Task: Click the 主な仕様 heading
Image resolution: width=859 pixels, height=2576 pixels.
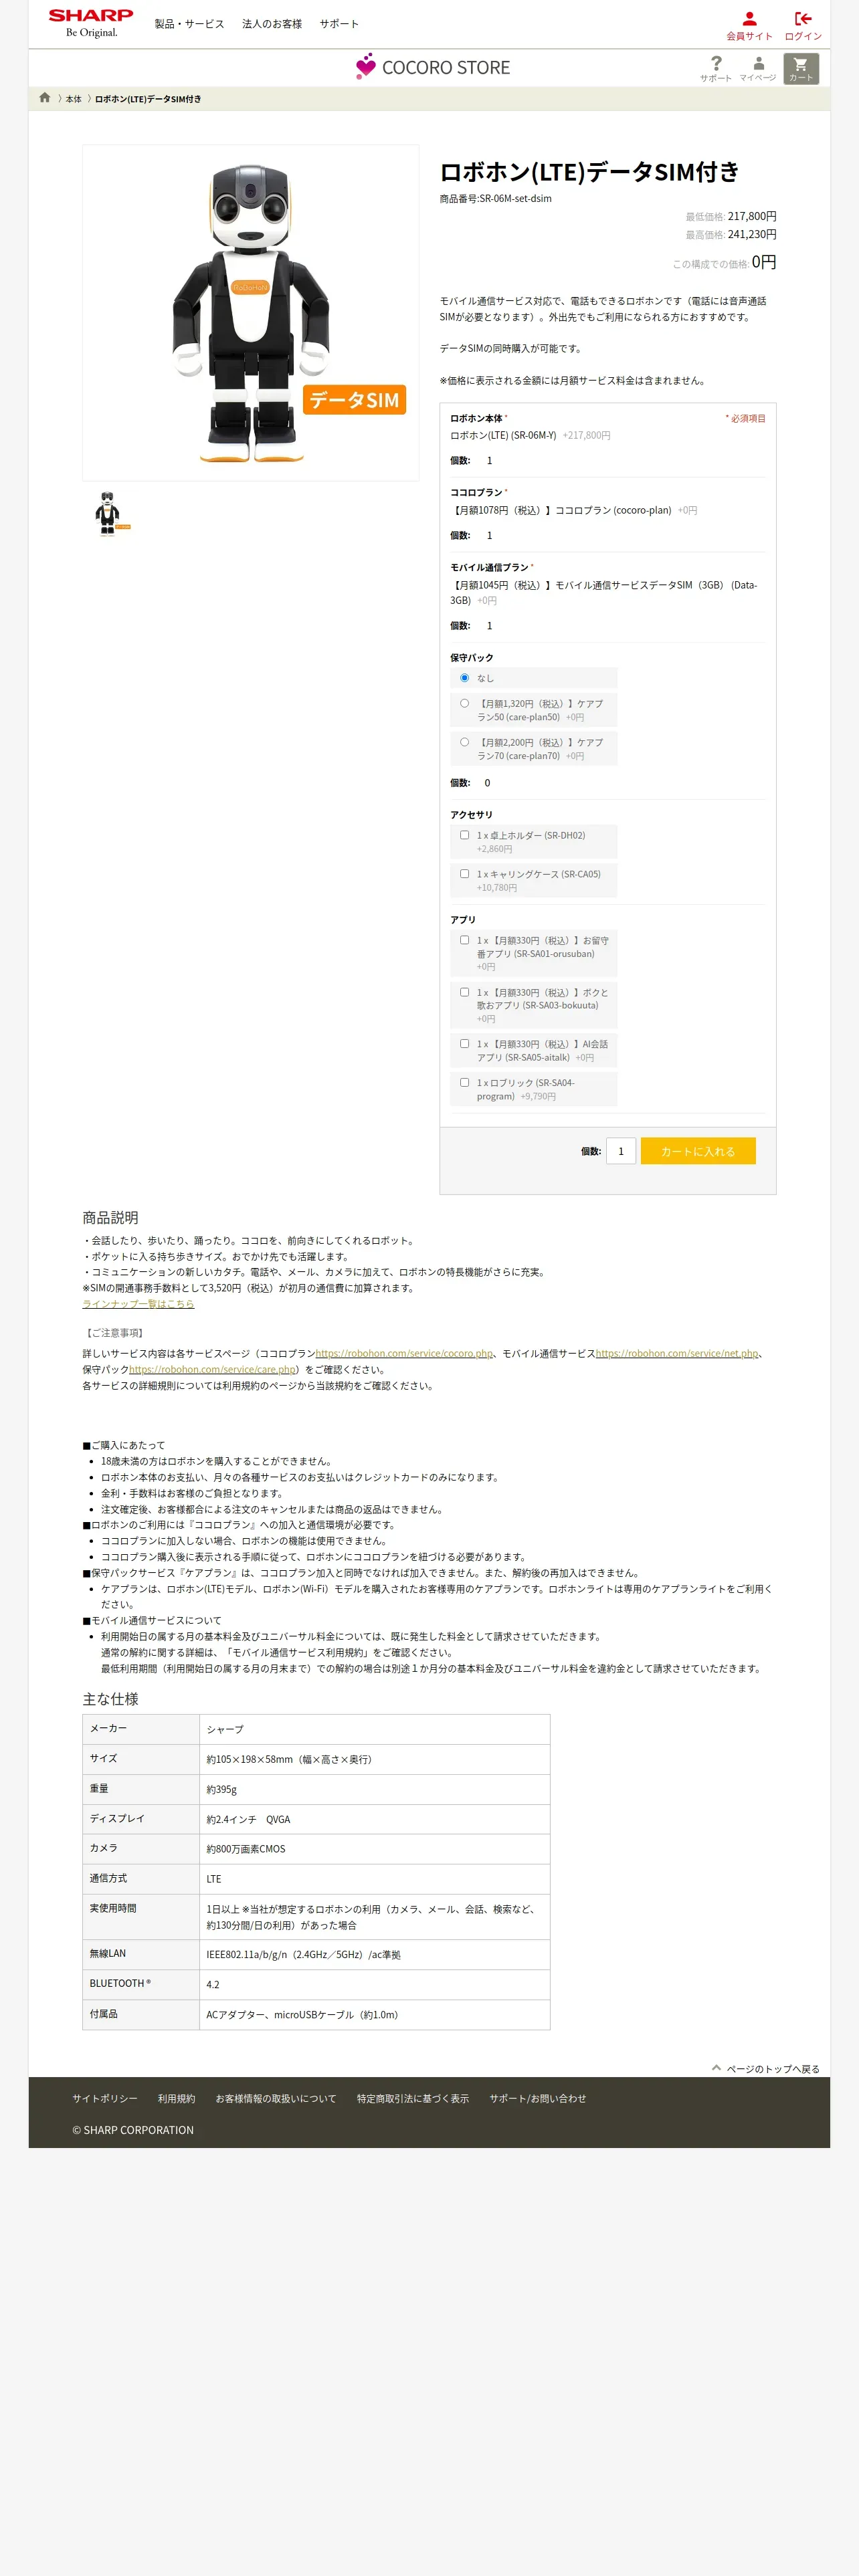Action: (110, 1699)
